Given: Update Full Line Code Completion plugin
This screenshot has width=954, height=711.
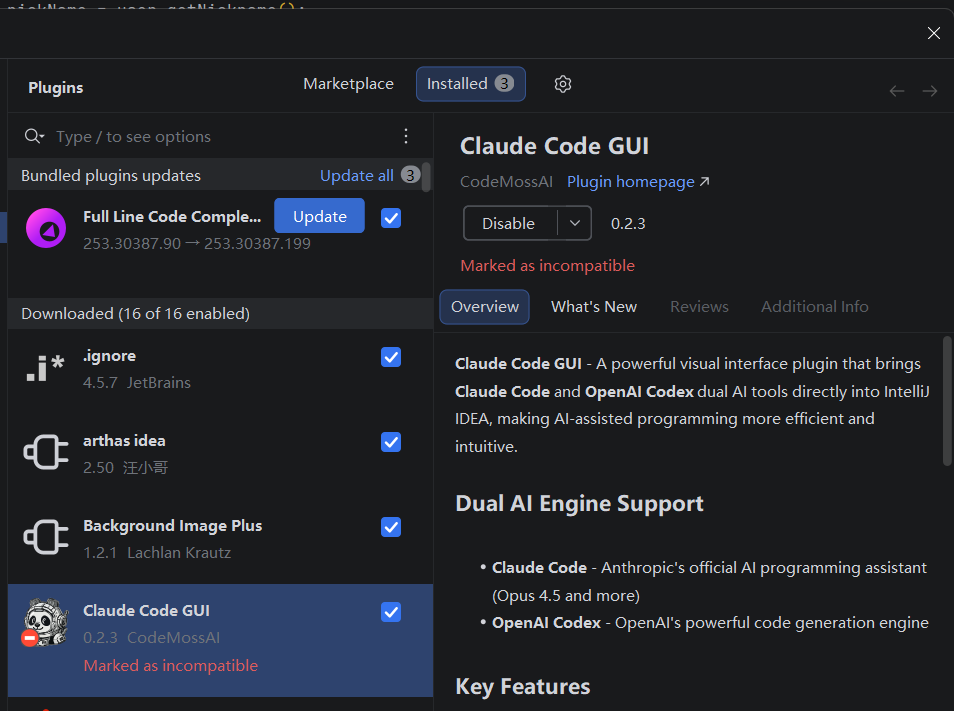Looking at the screenshot, I should tap(319, 216).
